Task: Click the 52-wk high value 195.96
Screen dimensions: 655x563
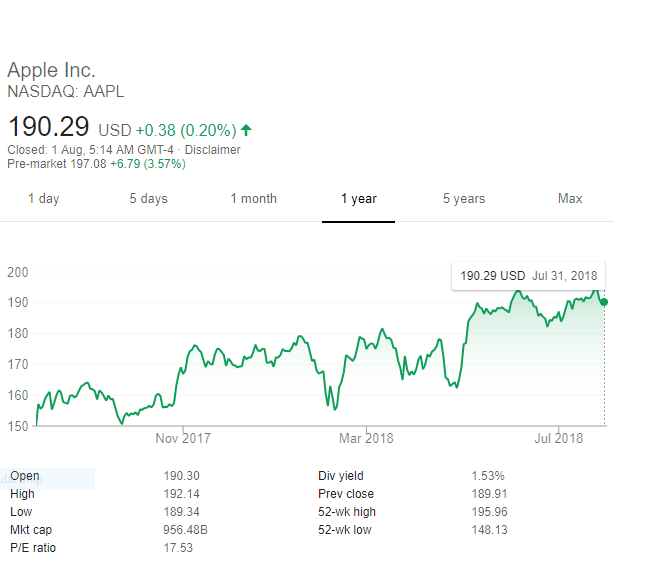Action: [489, 512]
